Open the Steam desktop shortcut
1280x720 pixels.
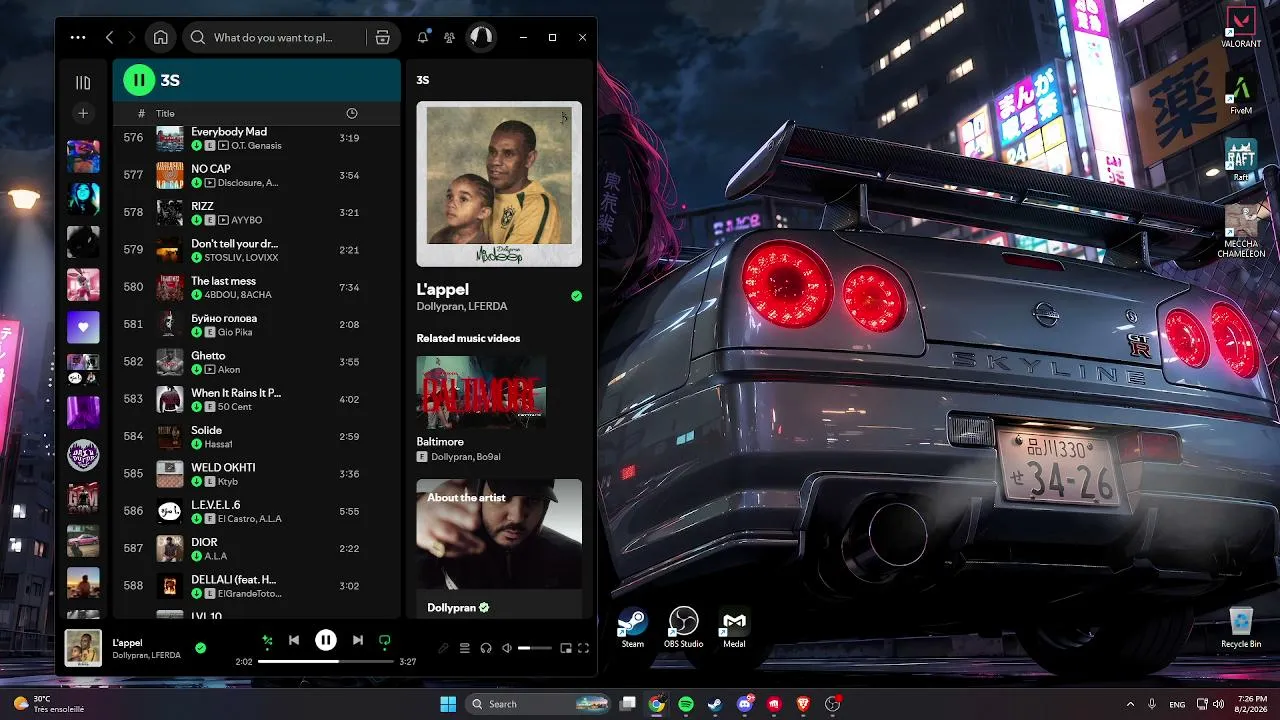click(633, 628)
